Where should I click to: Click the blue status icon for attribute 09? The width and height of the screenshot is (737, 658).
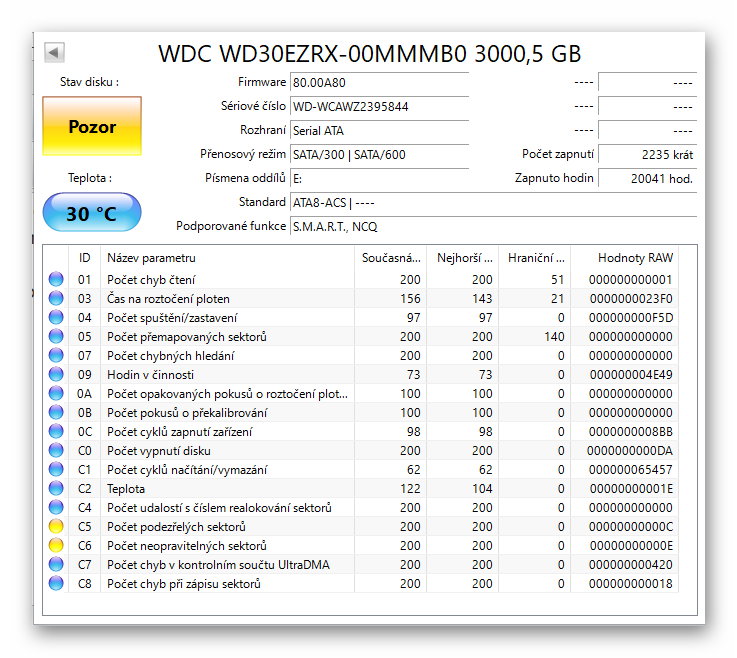click(x=56, y=375)
